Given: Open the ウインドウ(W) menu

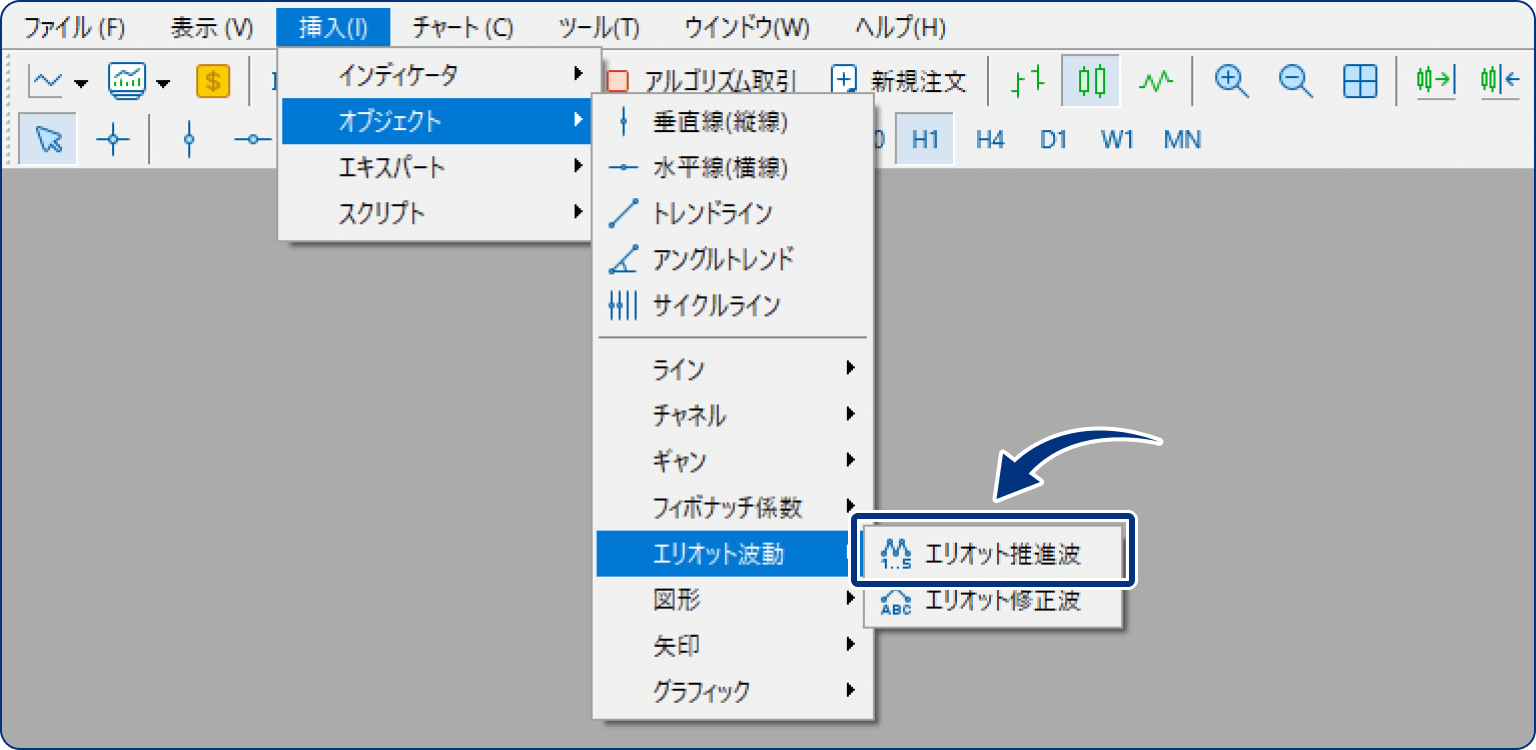Looking at the screenshot, I should [x=747, y=28].
